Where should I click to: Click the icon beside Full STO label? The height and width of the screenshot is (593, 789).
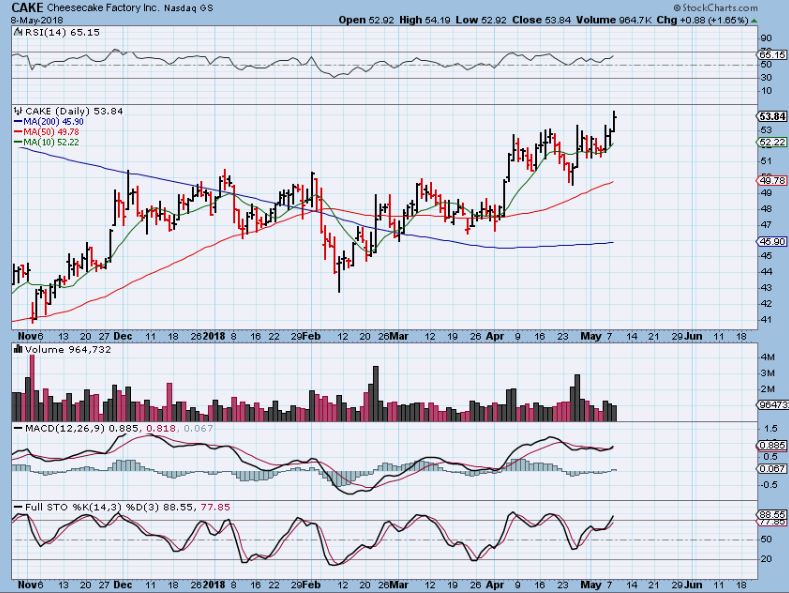point(15,507)
